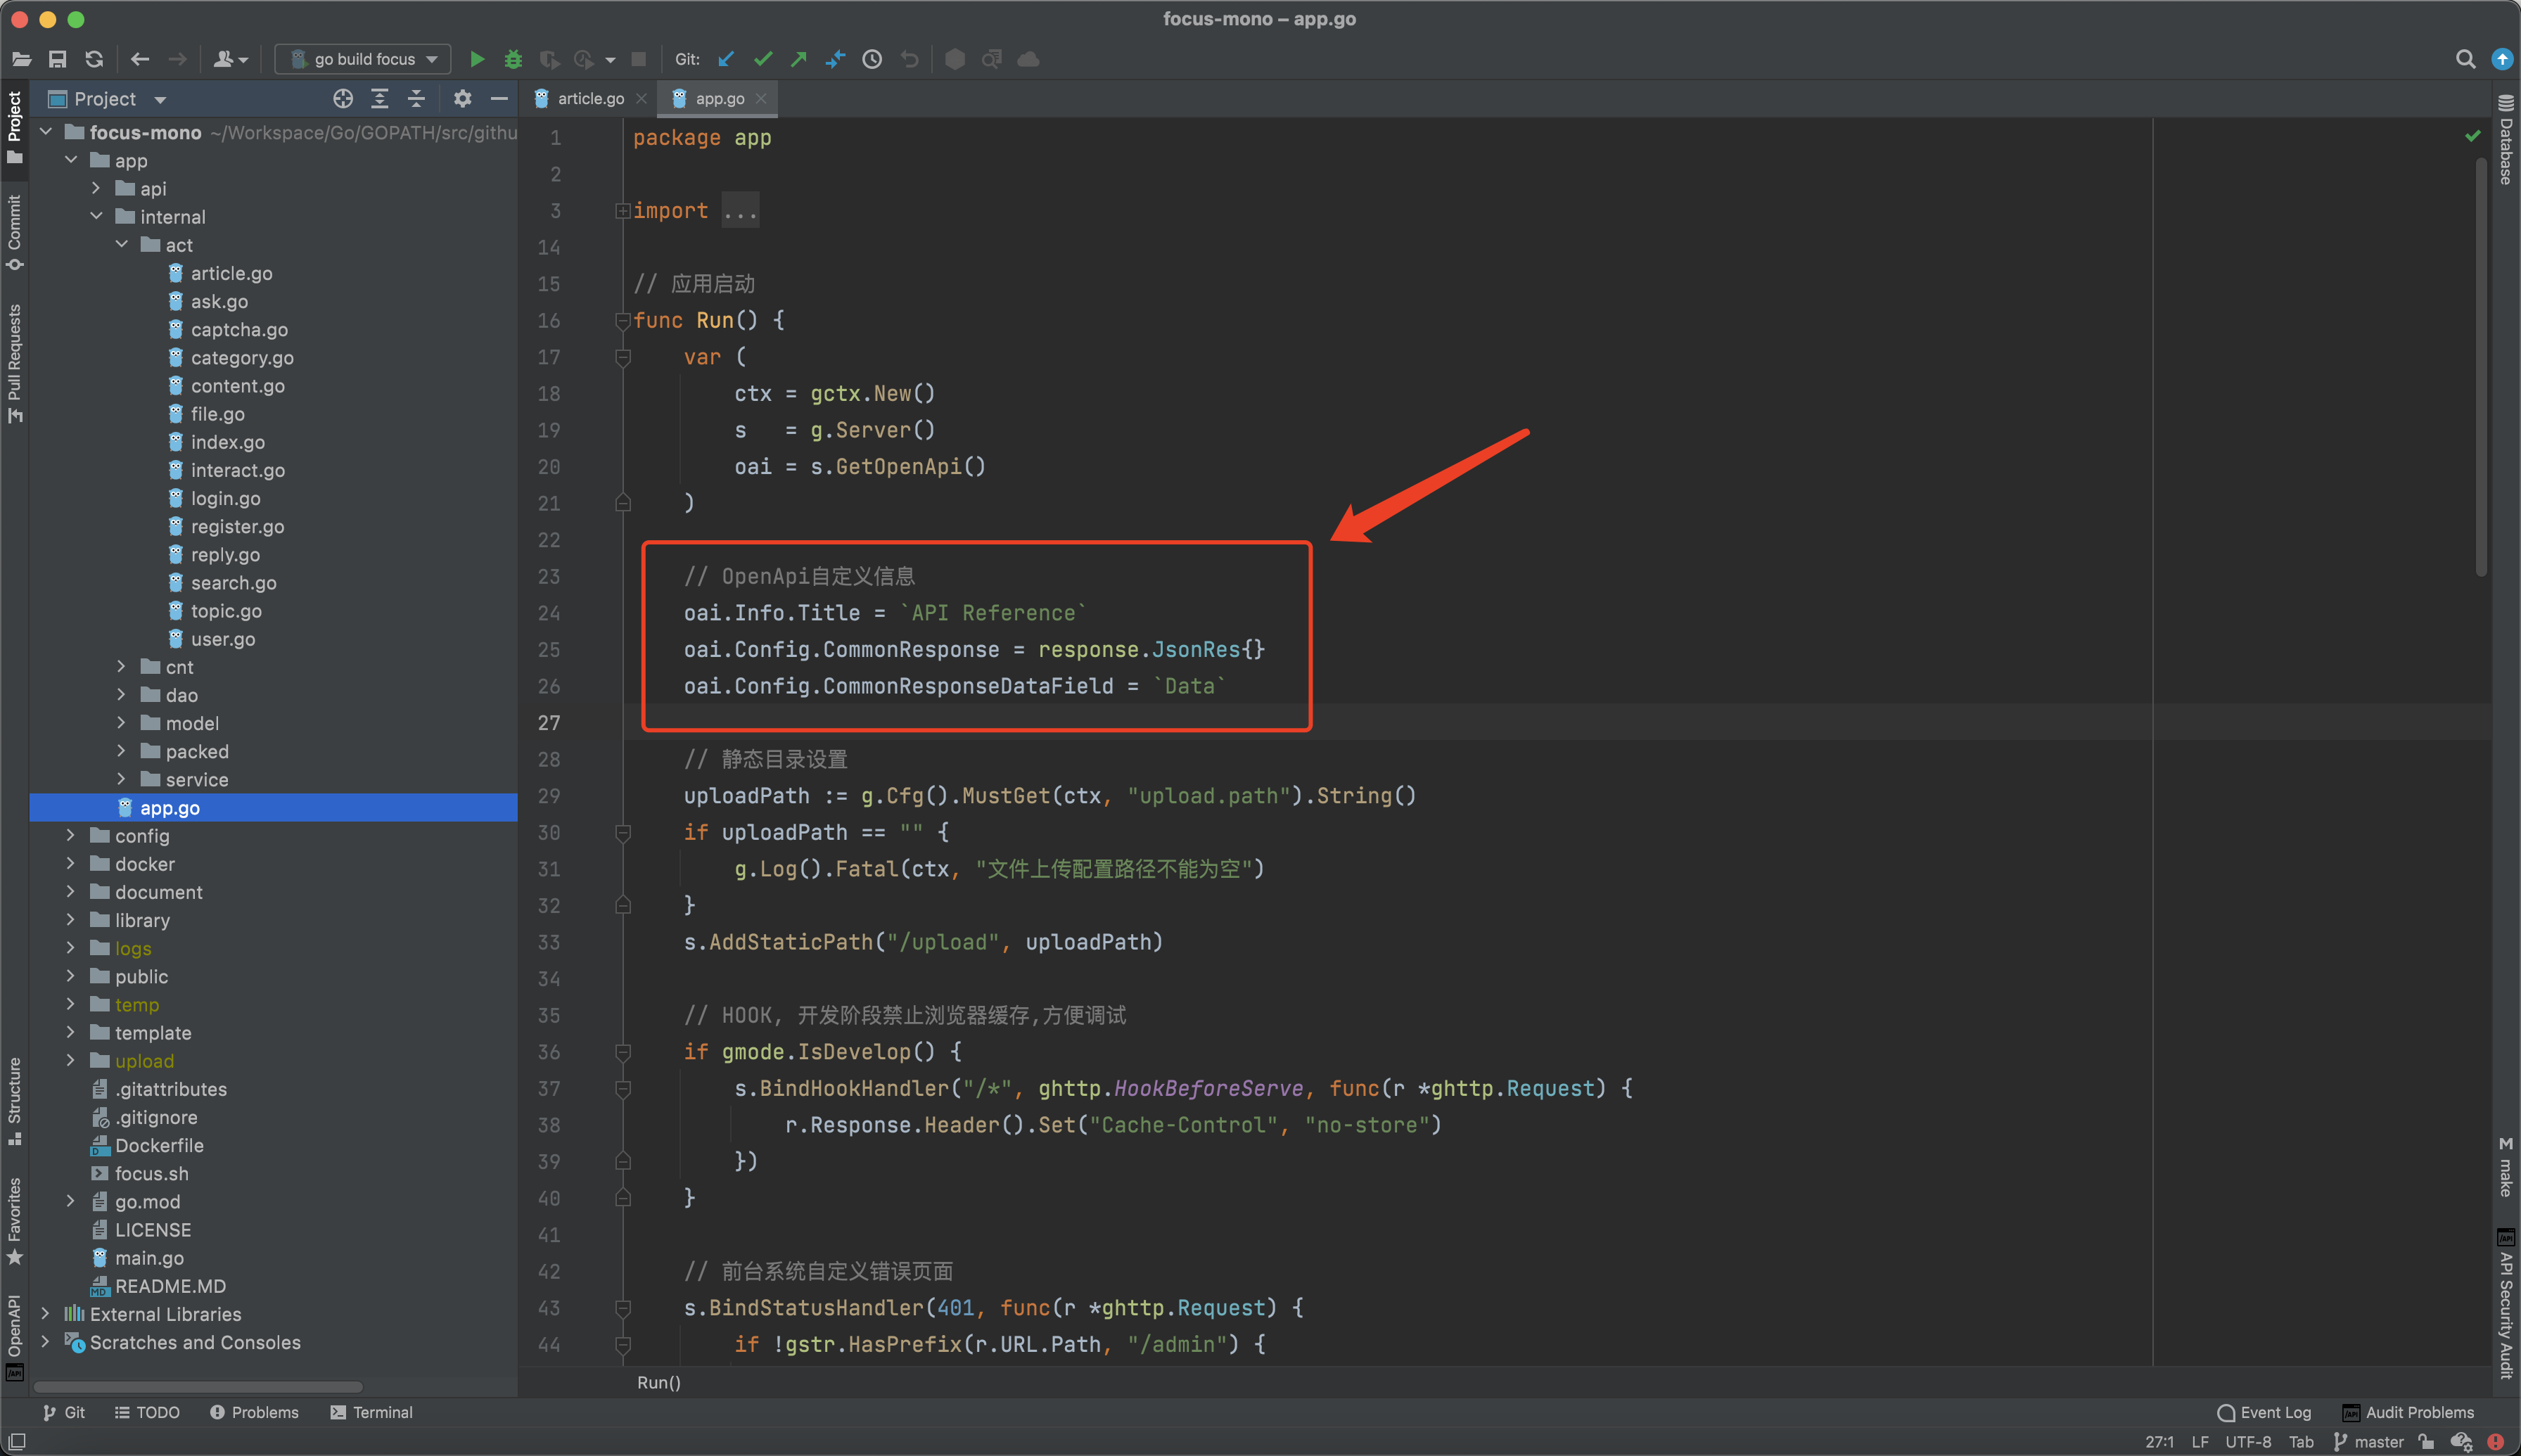Screen dimensions: 2521x1456
Task: Open Search Everywhere magnifier icon
Action: [2465, 59]
